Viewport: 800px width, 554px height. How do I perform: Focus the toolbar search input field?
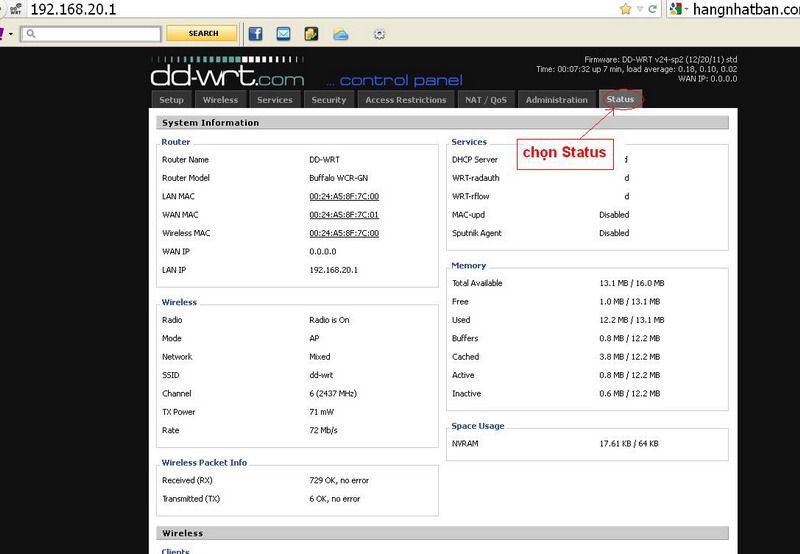pos(91,34)
